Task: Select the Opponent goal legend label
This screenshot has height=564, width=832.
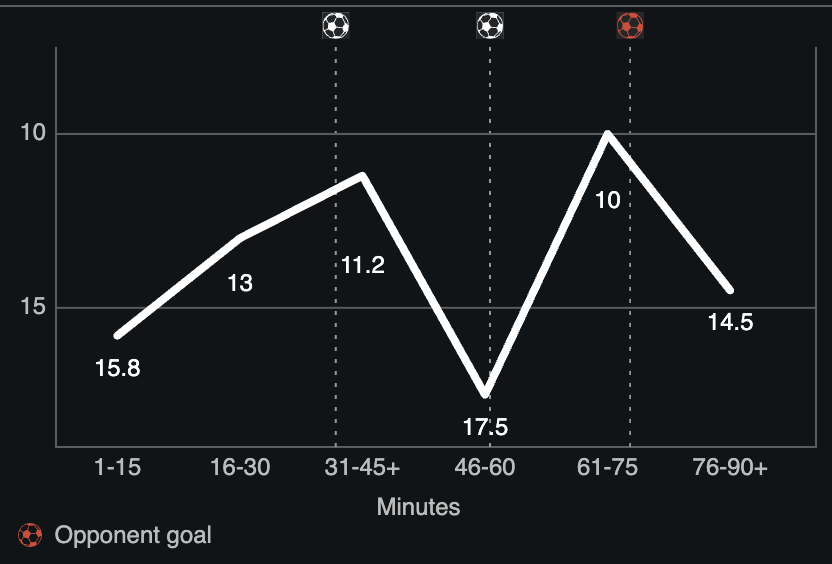Action: pos(133,535)
